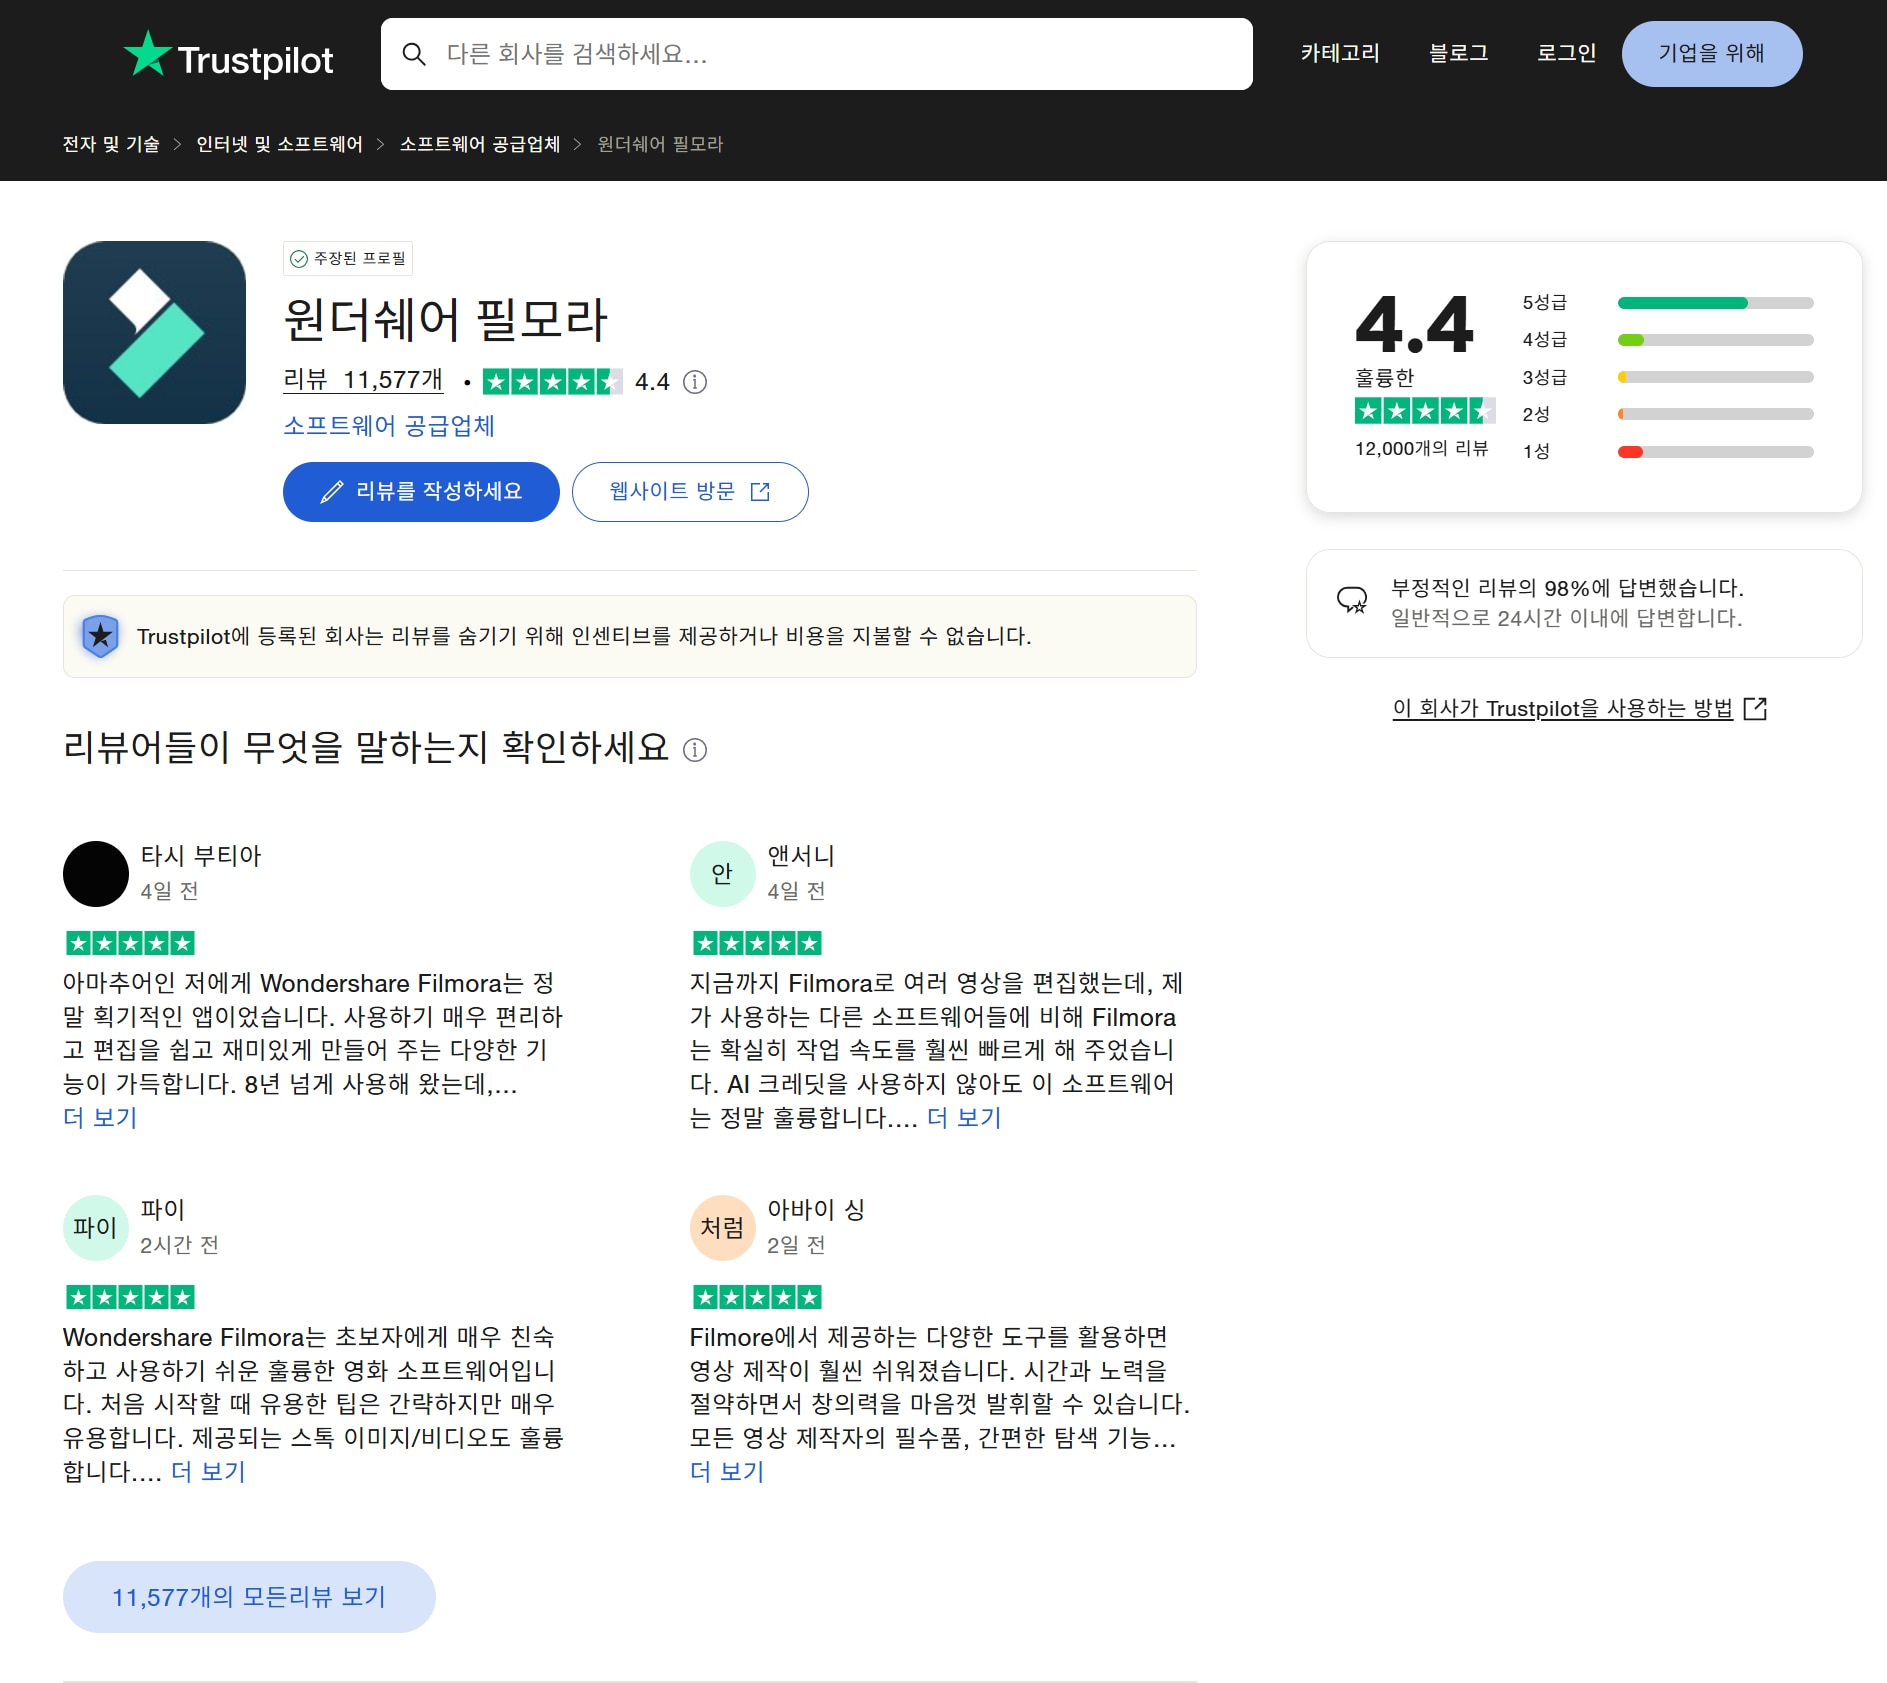Click 로그인 in the header
This screenshot has width=1887, height=1683.
pos(1566,53)
